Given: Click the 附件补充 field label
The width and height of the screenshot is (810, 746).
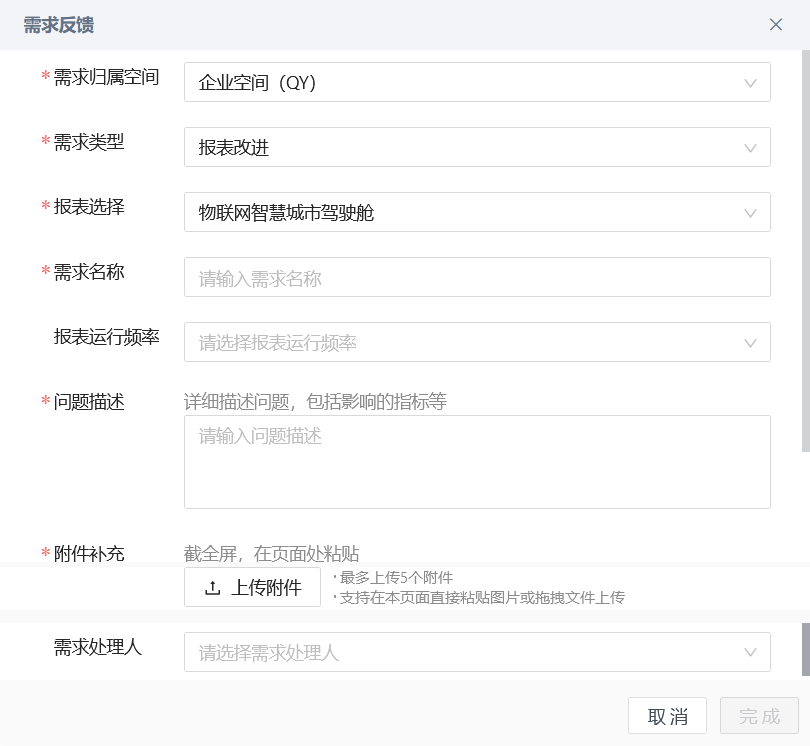Looking at the screenshot, I should click(89, 554).
